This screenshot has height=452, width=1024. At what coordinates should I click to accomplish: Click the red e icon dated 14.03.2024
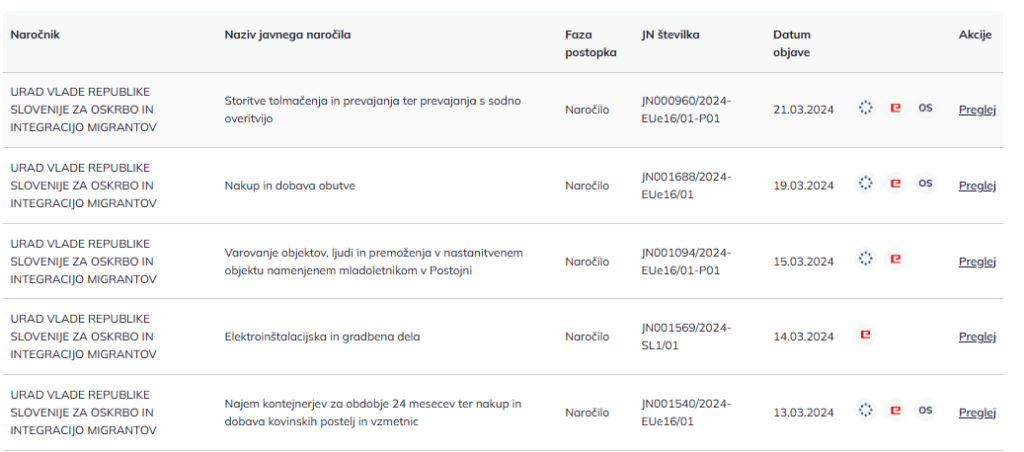coord(865,336)
